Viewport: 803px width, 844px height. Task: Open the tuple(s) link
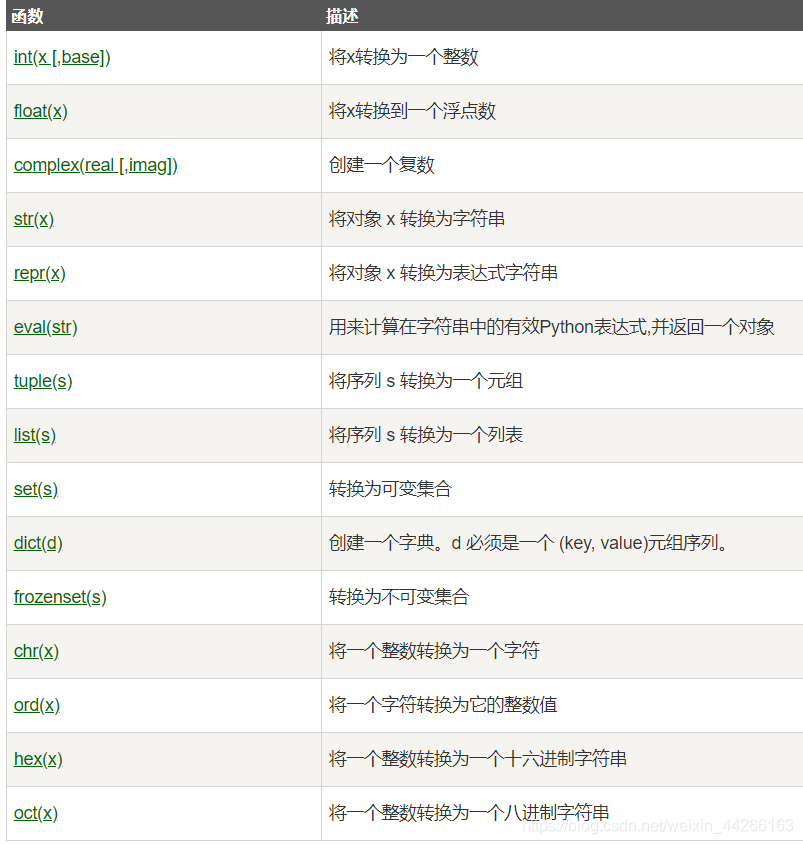point(43,381)
